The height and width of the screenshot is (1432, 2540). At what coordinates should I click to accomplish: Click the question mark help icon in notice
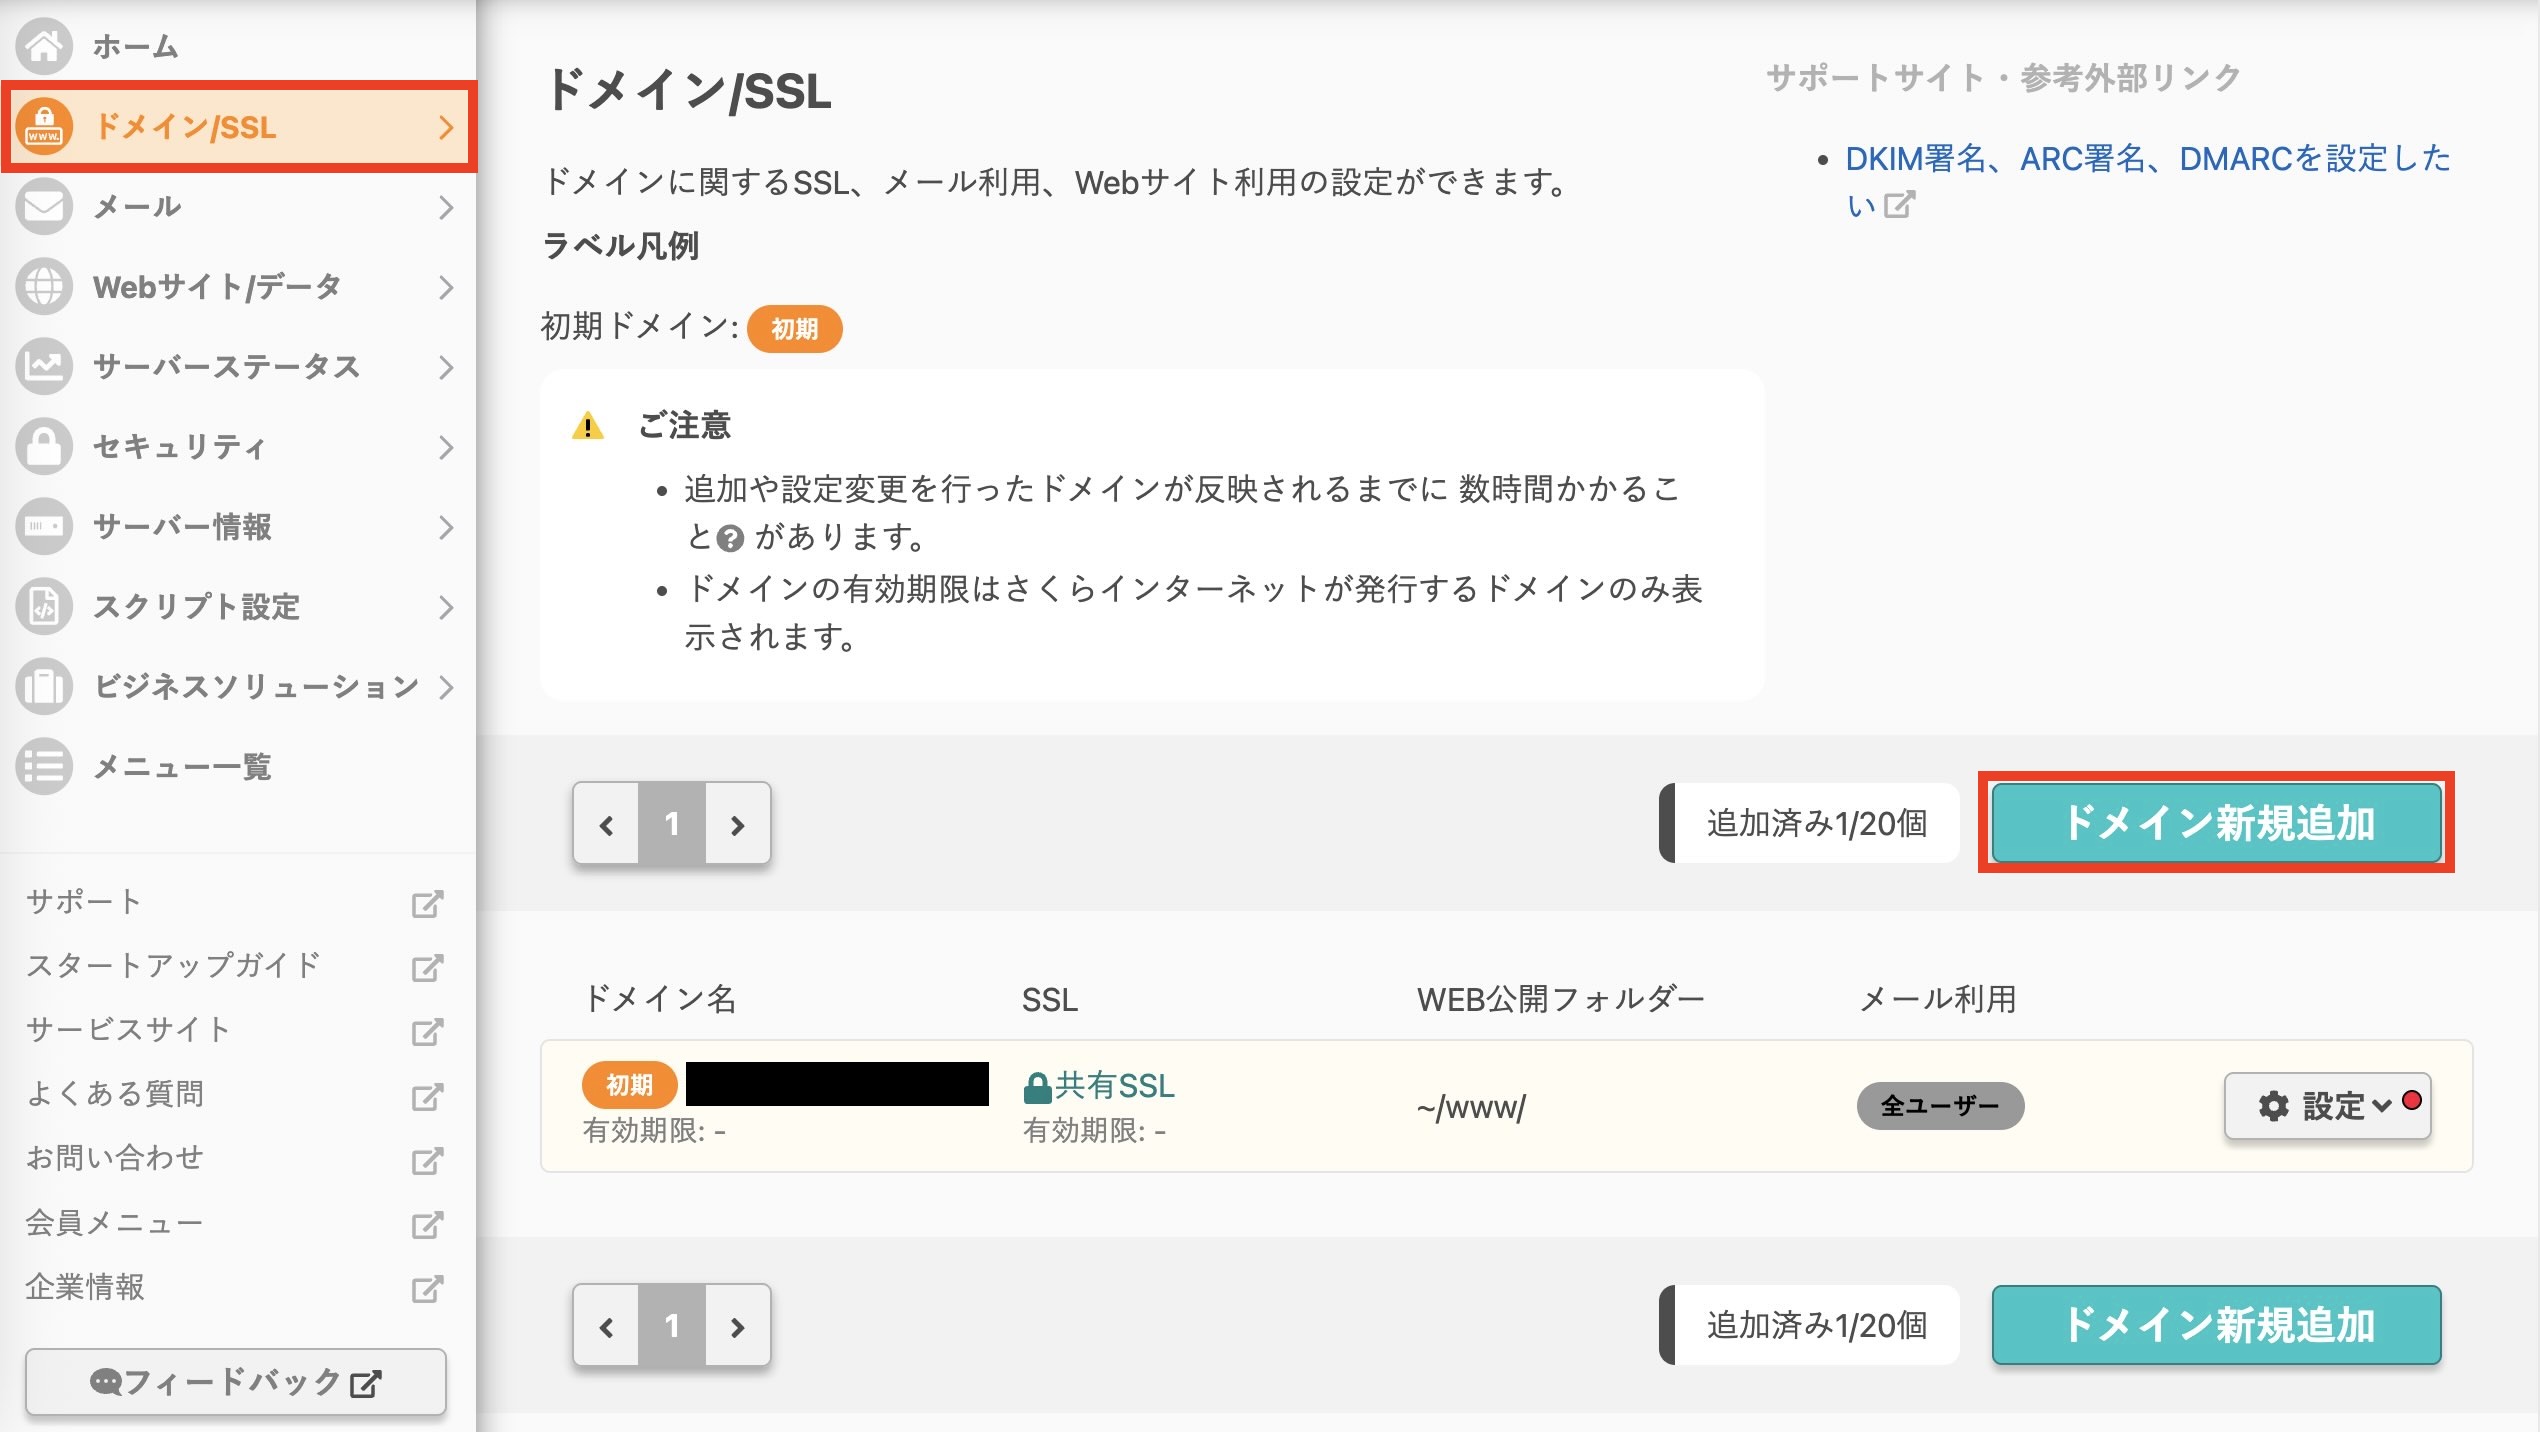click(x=731, y=540)
